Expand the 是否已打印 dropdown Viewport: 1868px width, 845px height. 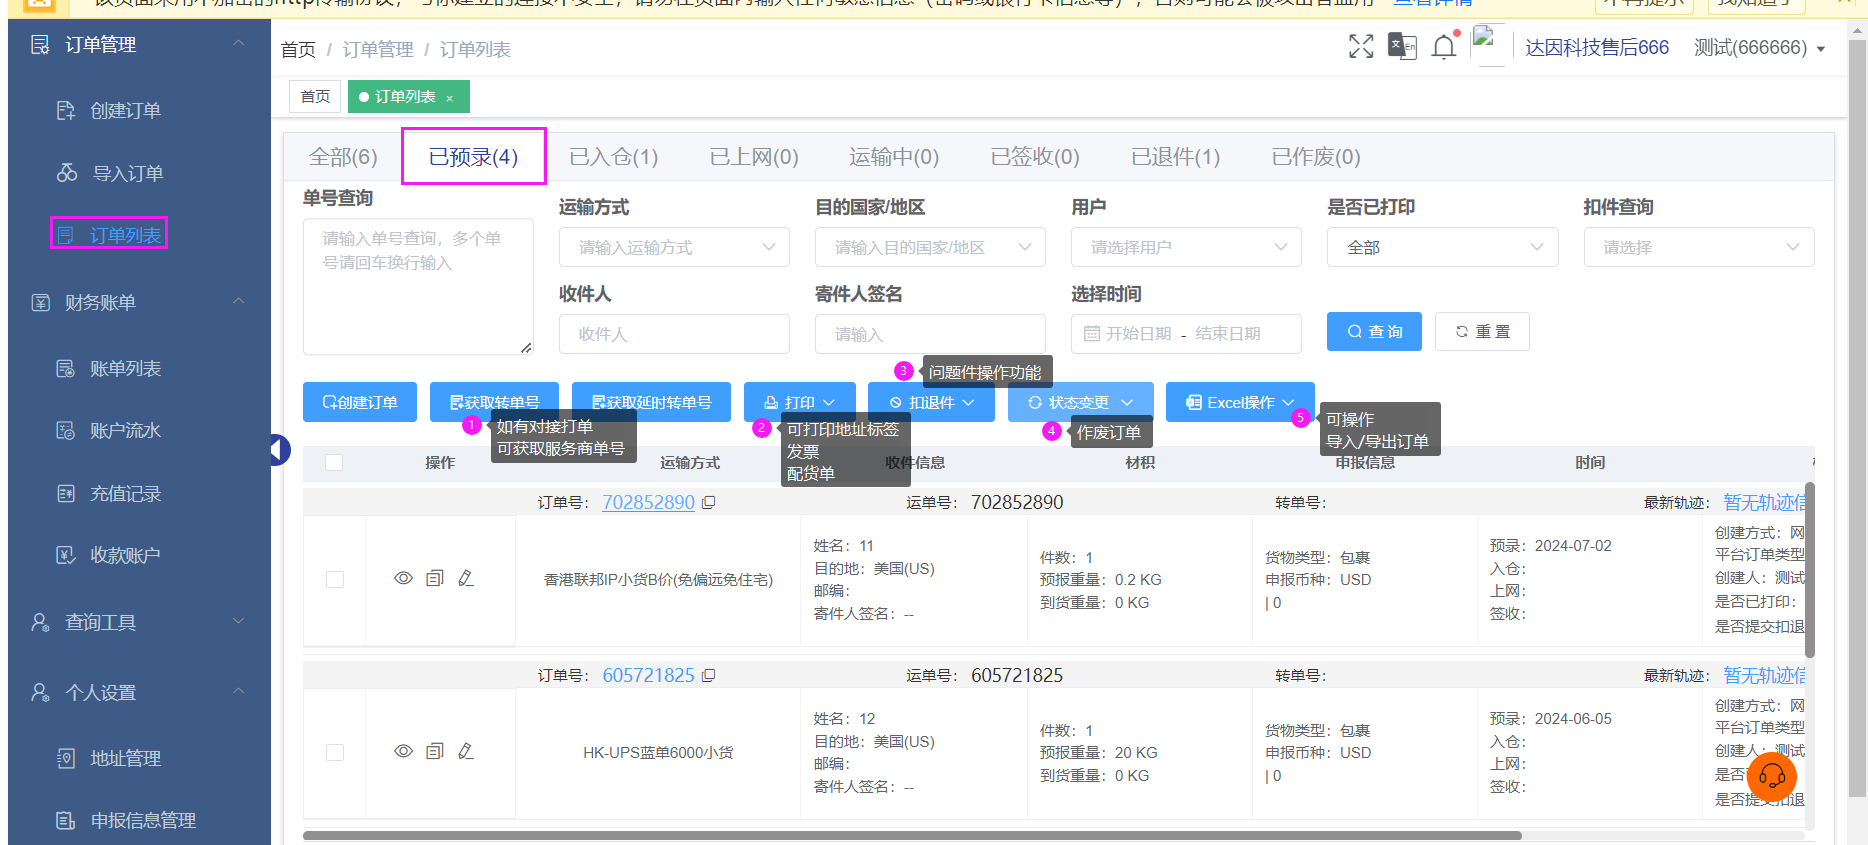click(1442, 247)
